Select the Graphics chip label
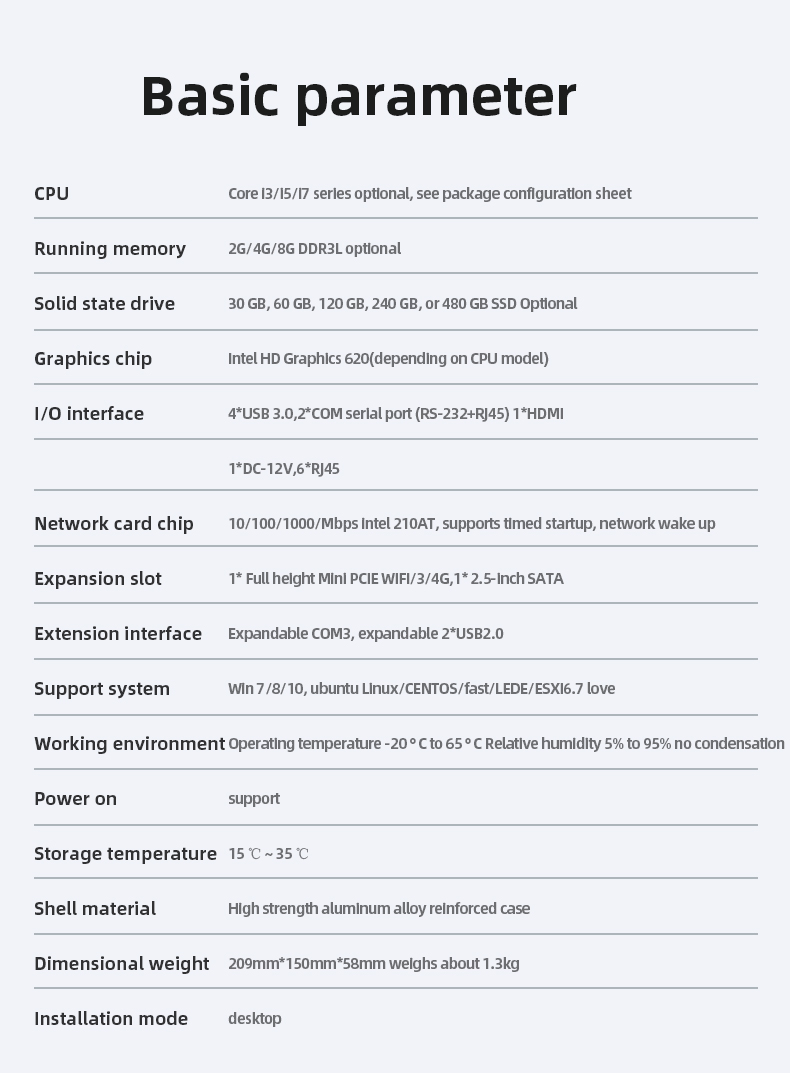790x1073 pixels. point(93,358)
